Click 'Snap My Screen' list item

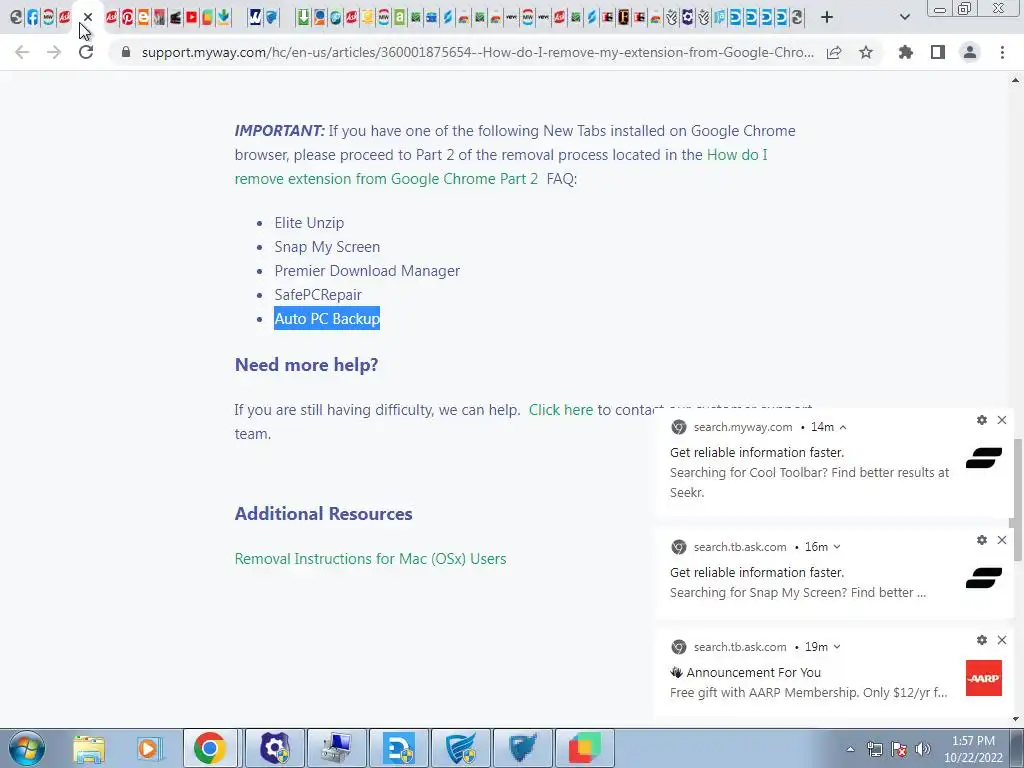coord(327,247)
